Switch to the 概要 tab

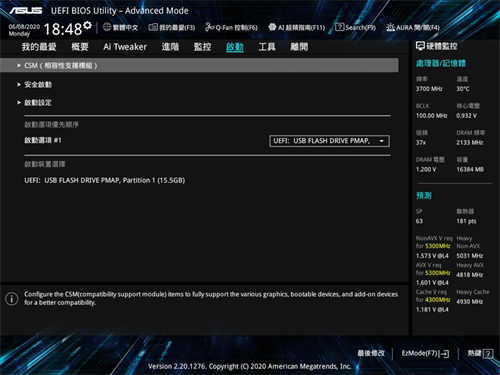[80, 47]
